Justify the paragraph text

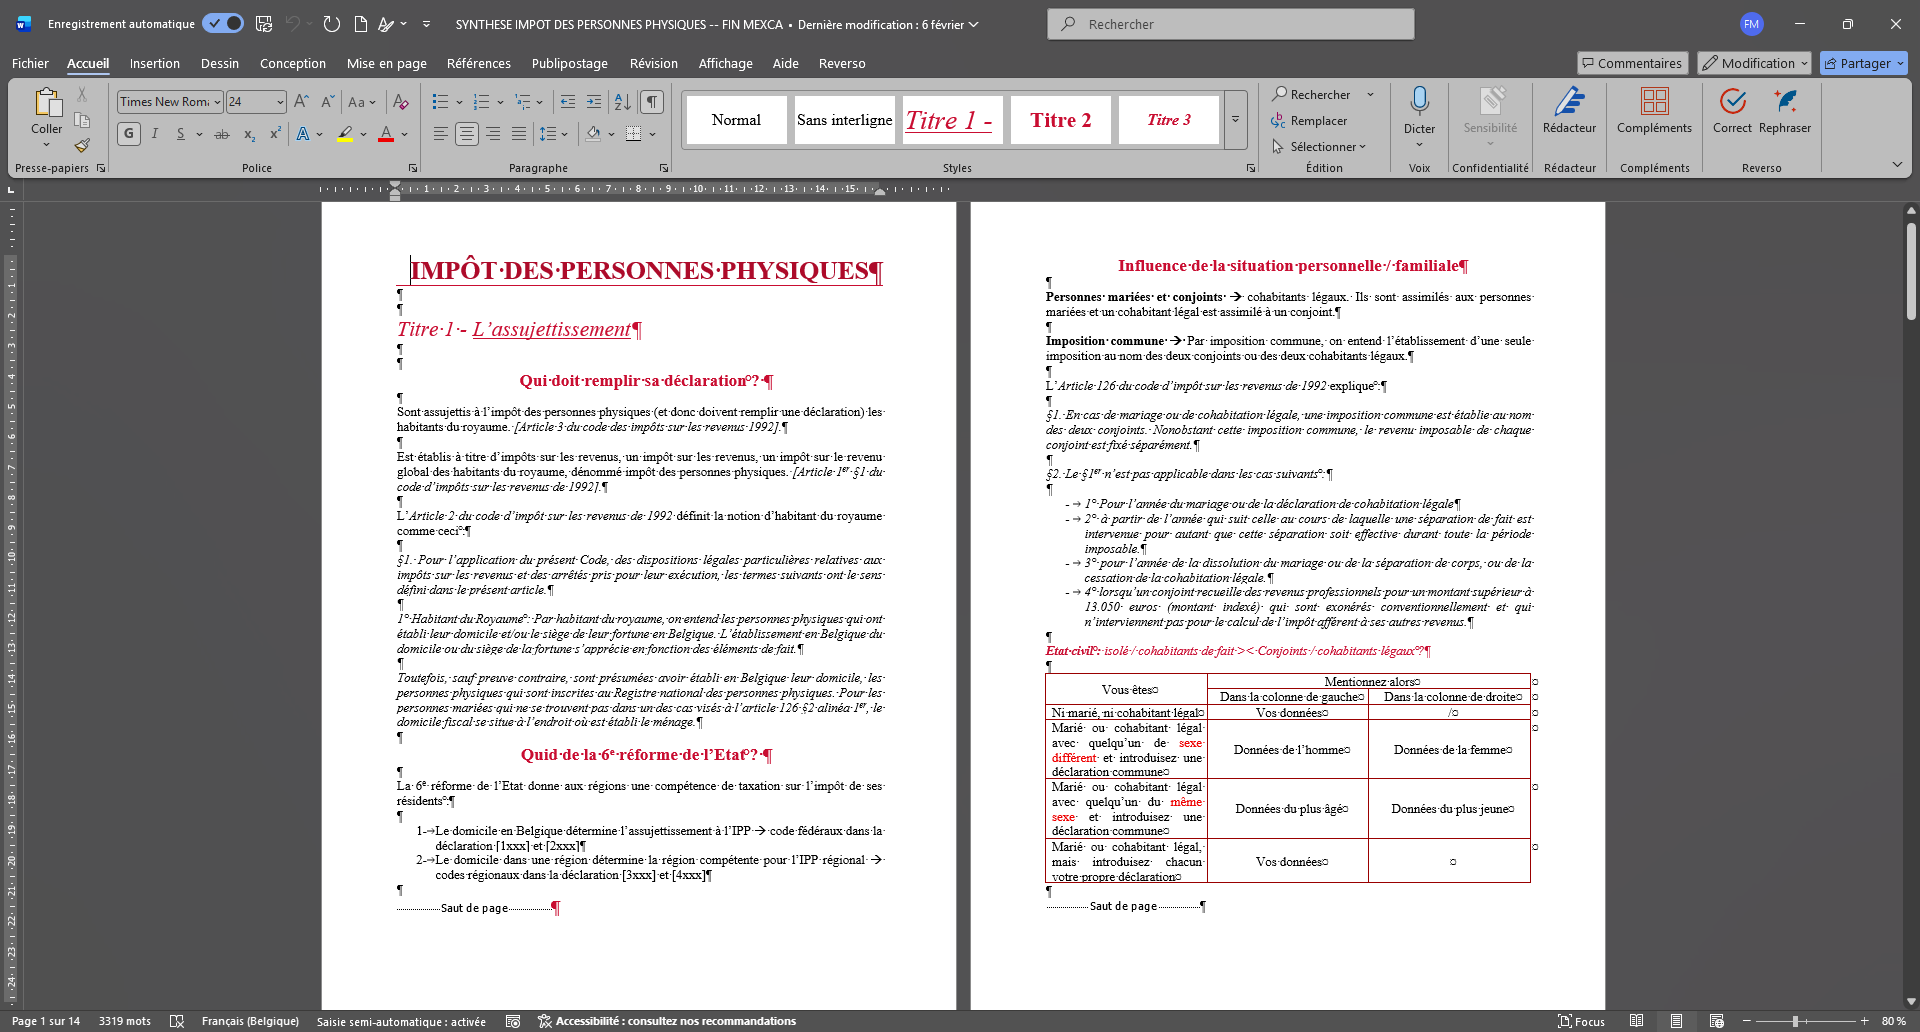point(519,134)
